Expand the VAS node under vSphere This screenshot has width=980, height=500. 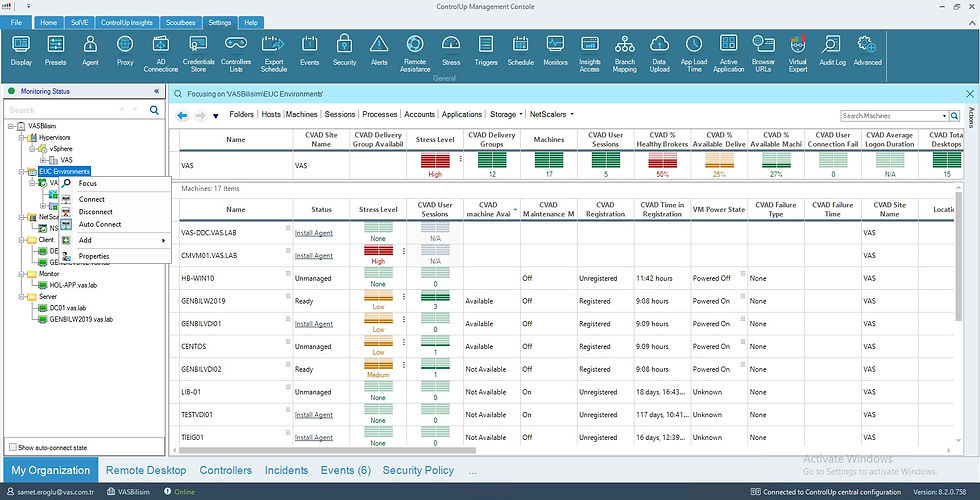(x=43, y=160)
